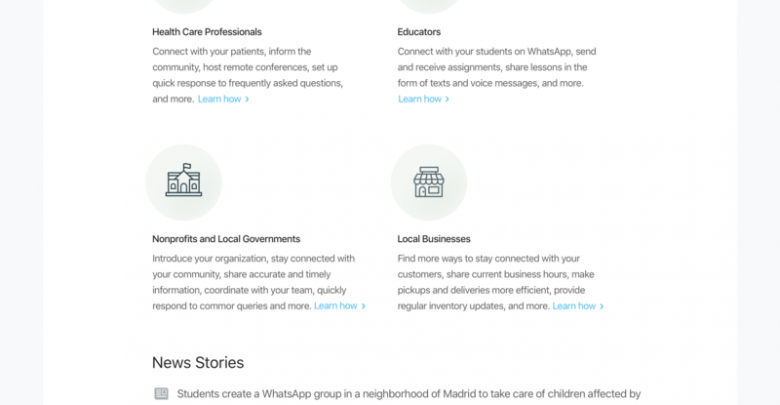
Task: Click chevron arrow after Health Care Learn how
Action: (x=247, y=99)
